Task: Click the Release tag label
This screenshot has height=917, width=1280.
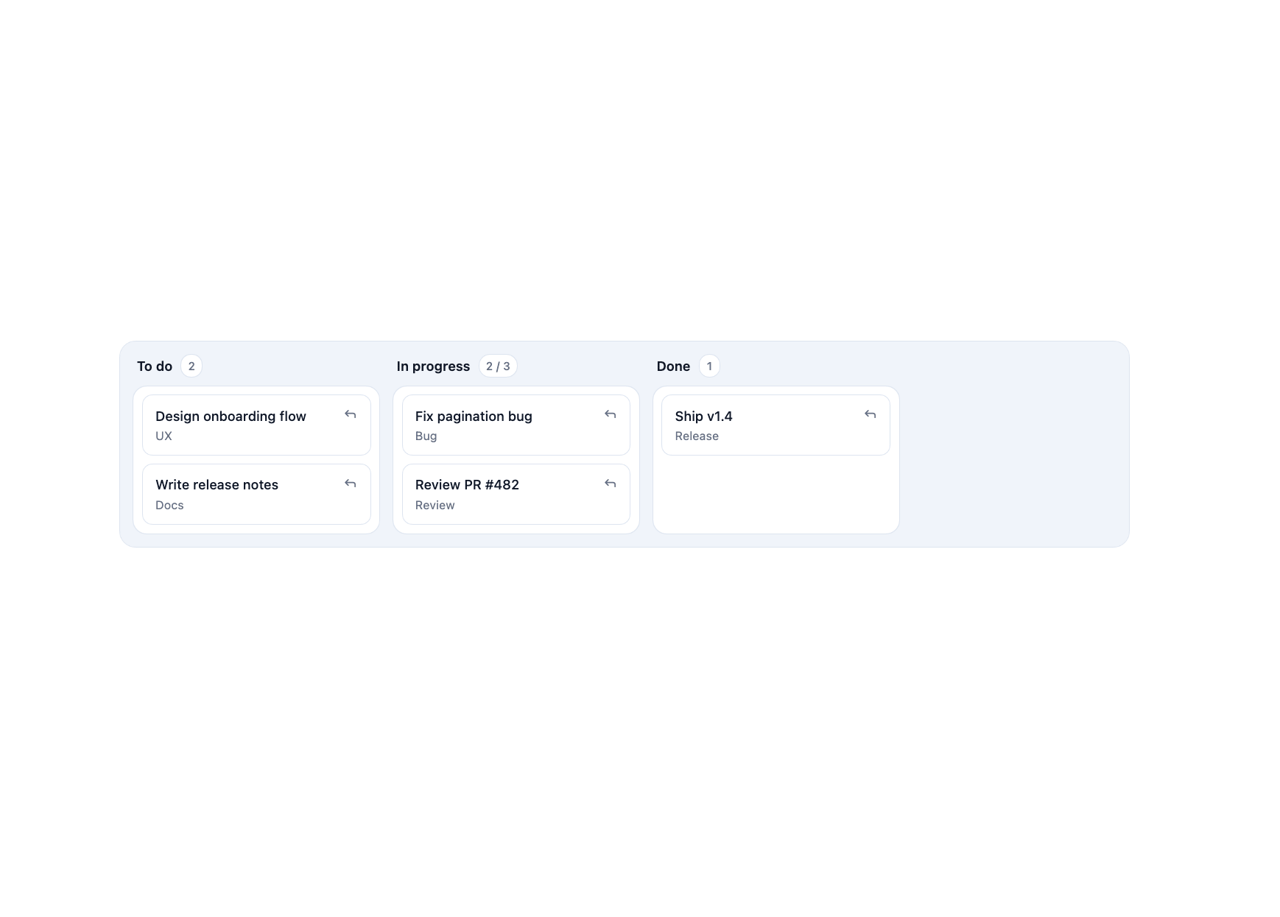Action: coord(697,436)
